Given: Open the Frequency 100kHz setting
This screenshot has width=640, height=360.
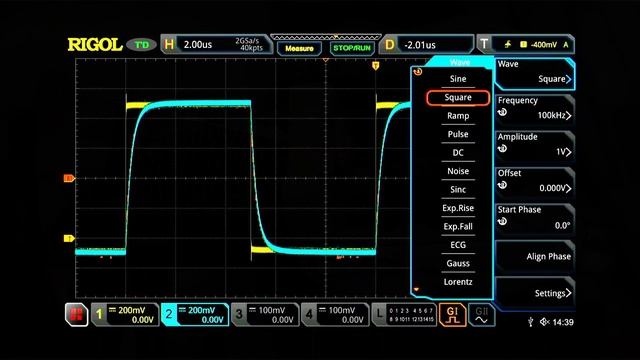Looking at the screenshot, I should tap(535, 109).
